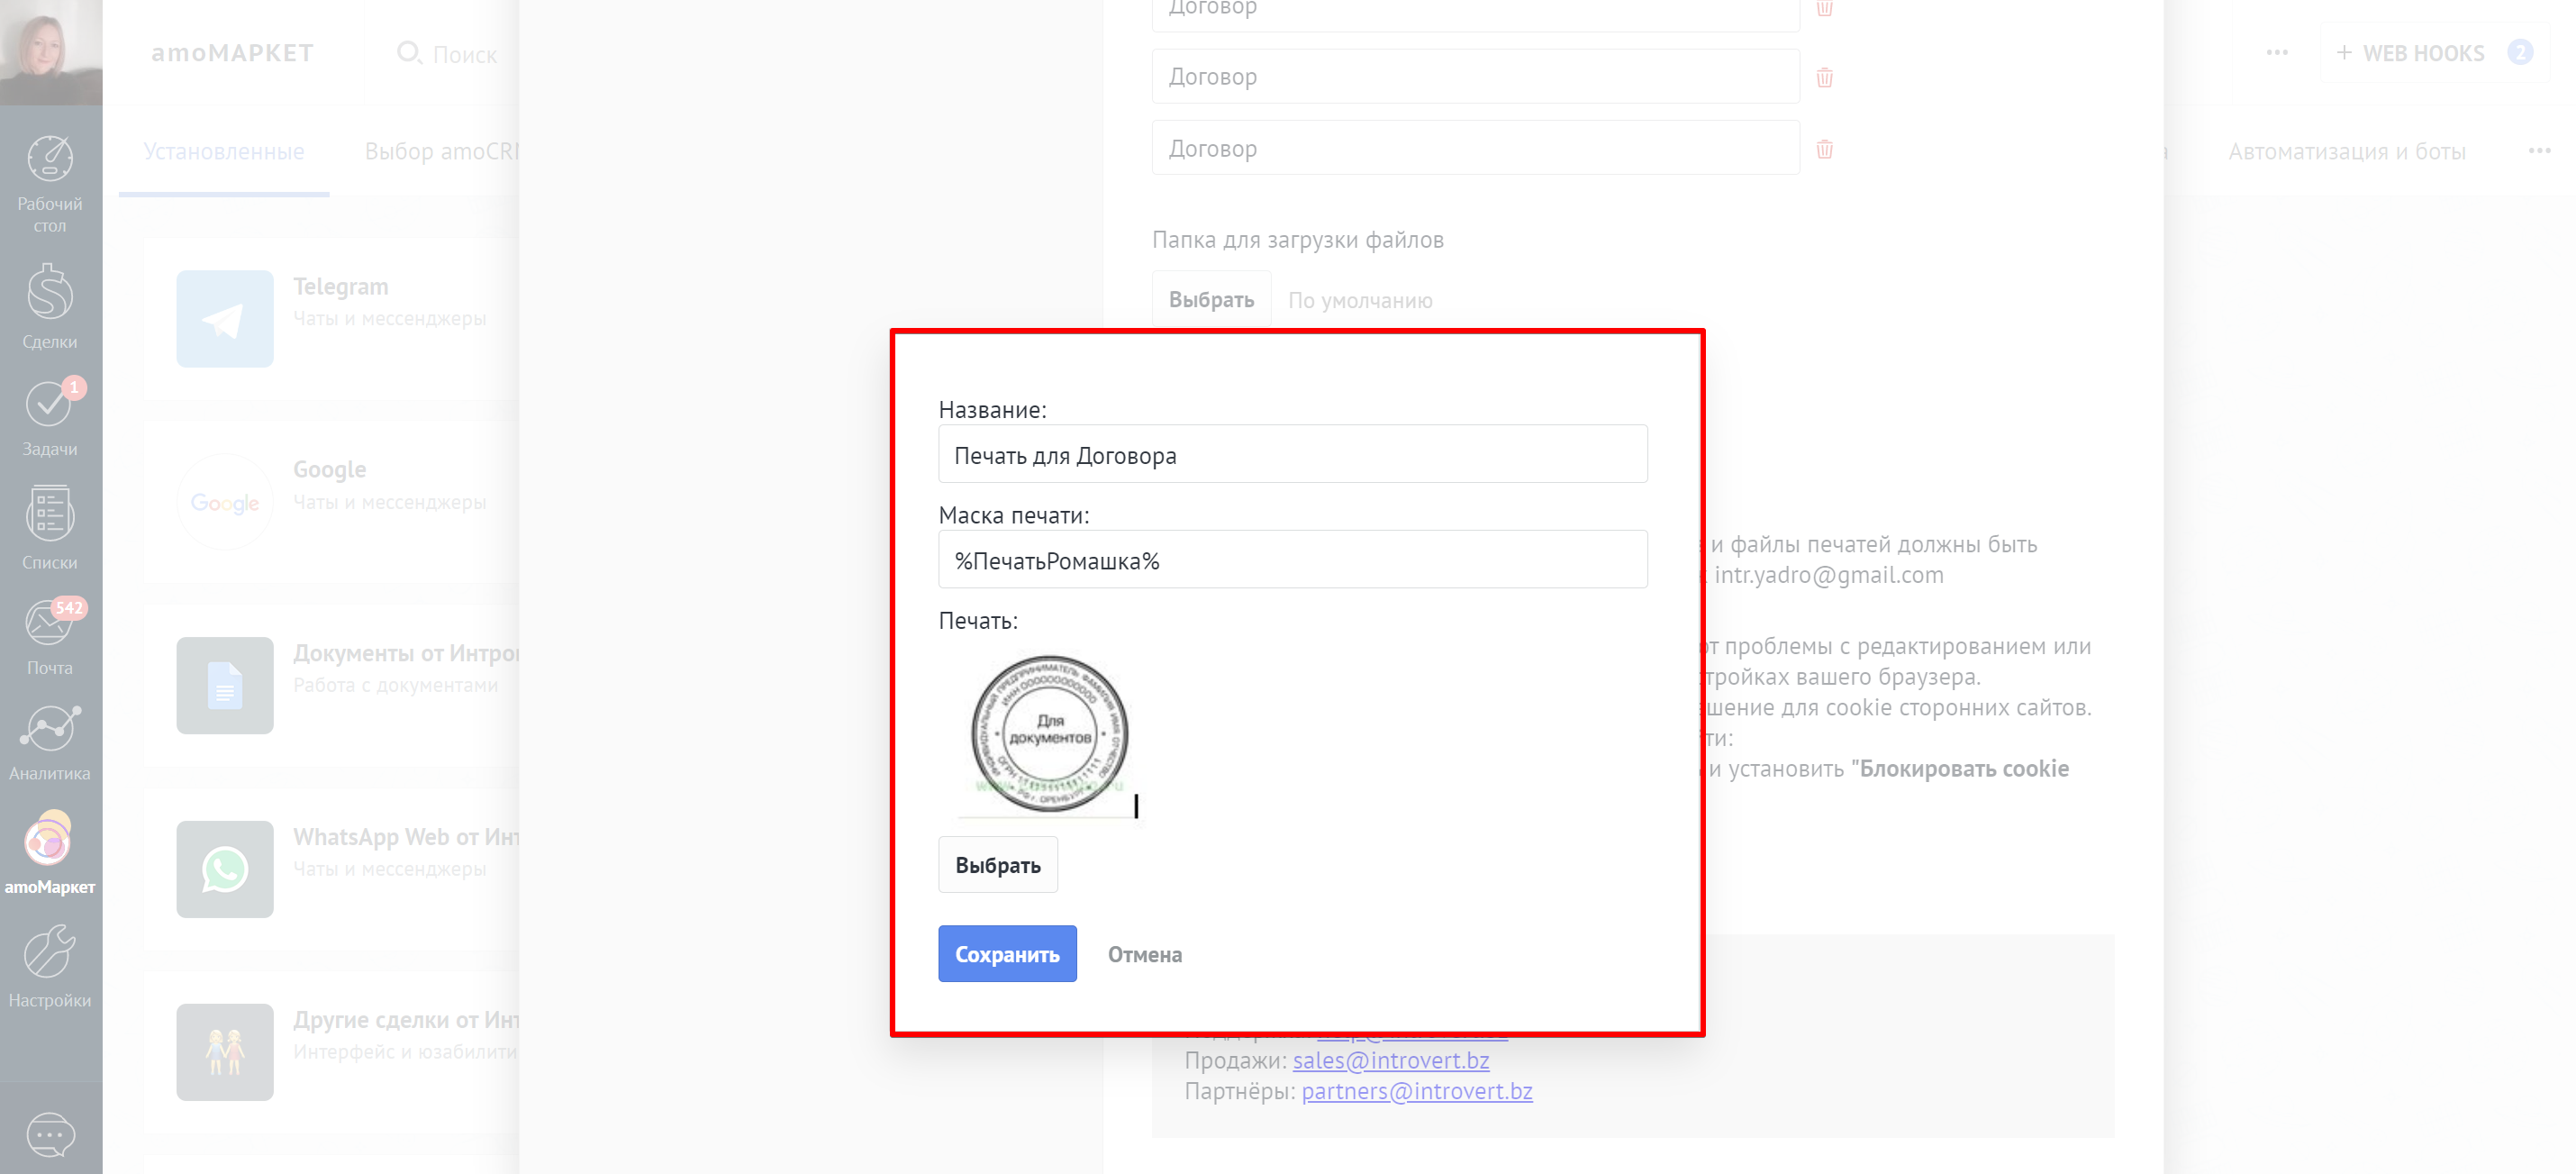Open Списки section in sidebar
The width and height of the screenshot is (2576, 1174).
point(50,528)
